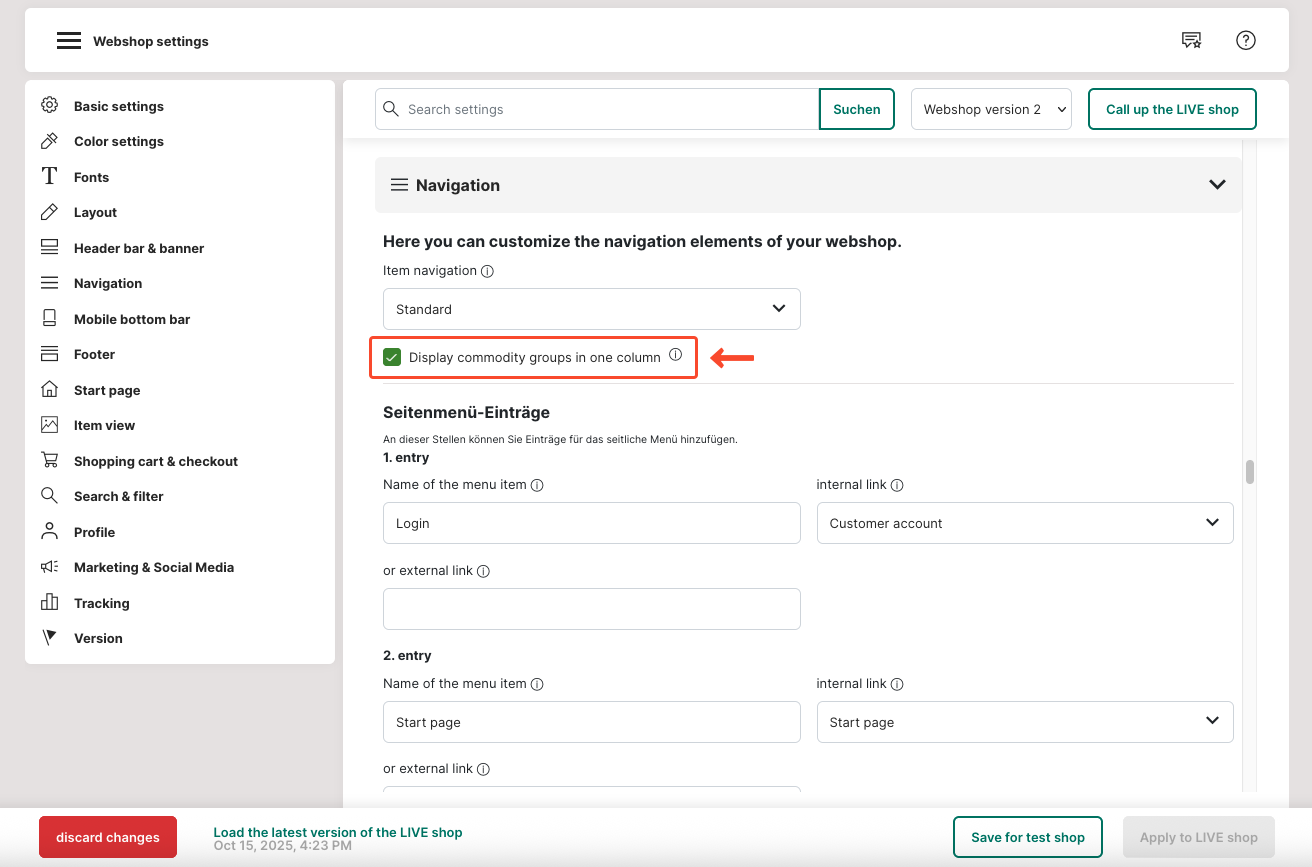Open the Customer account internal link dropdown
Viewport: 1312px width, 867px height.
[x=1024, y=523]
